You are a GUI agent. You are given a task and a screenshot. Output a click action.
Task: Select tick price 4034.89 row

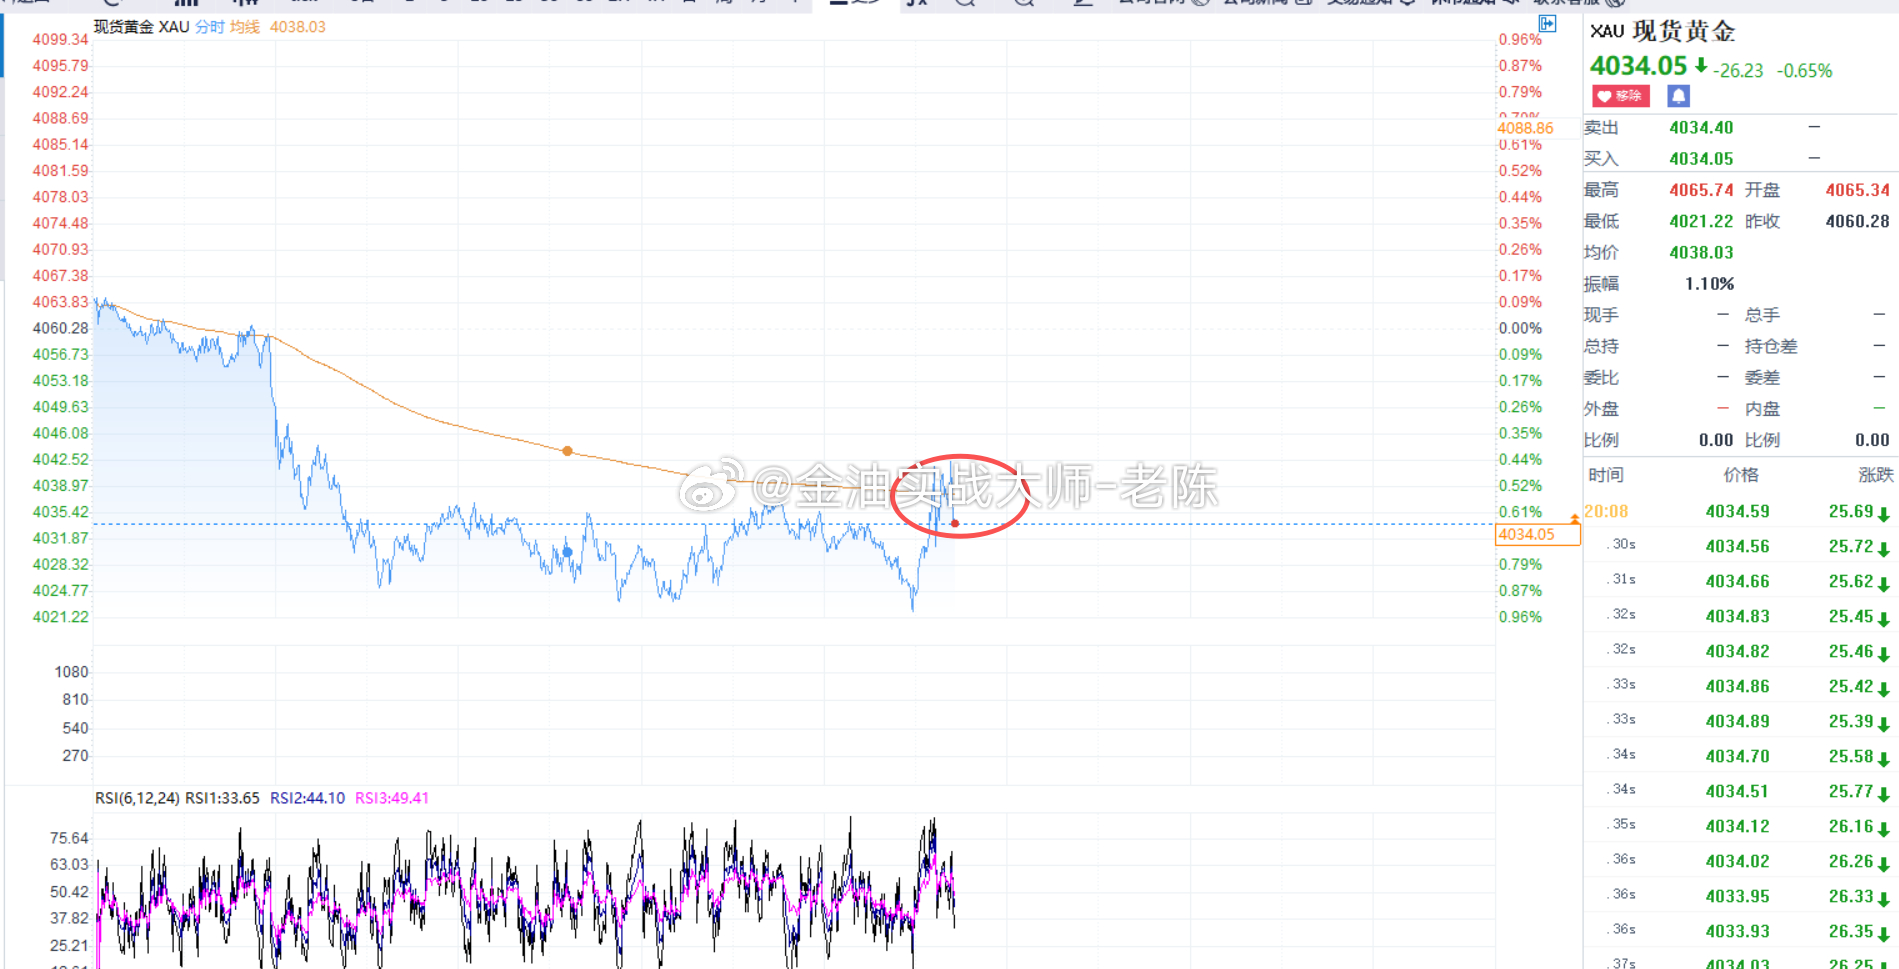point(1740,721)
